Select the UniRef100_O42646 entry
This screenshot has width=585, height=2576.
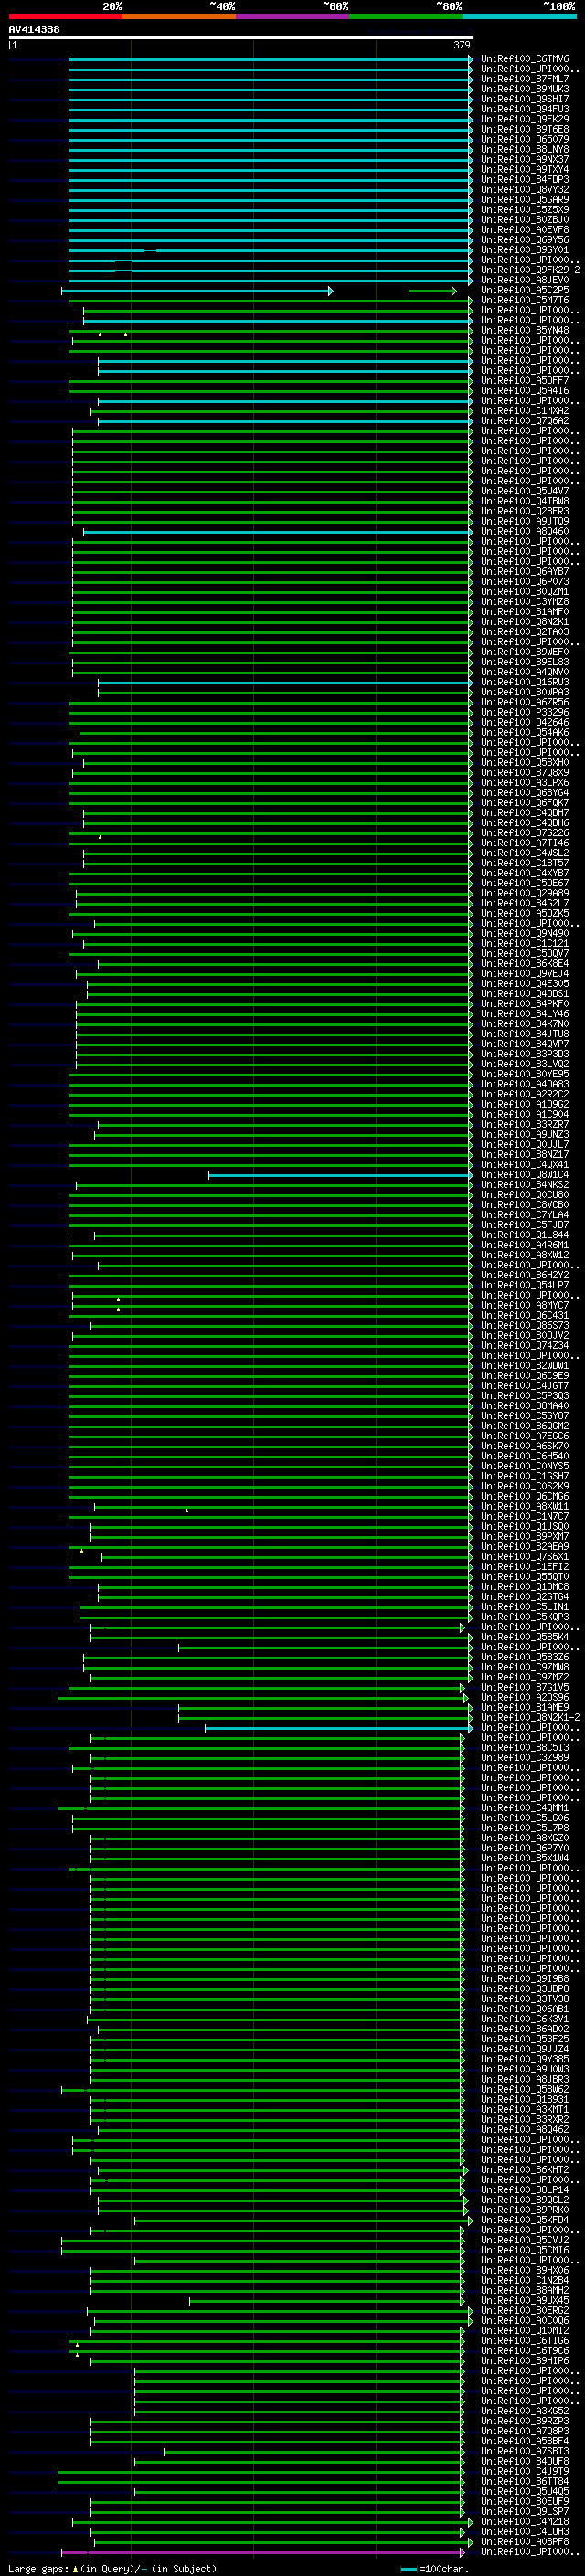click(524, 722)
